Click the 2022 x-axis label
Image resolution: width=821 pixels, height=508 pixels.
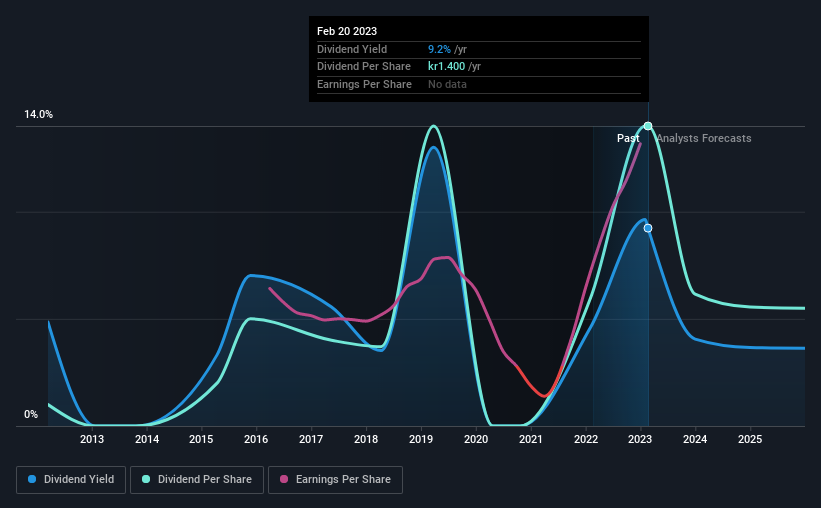(586, 439)
